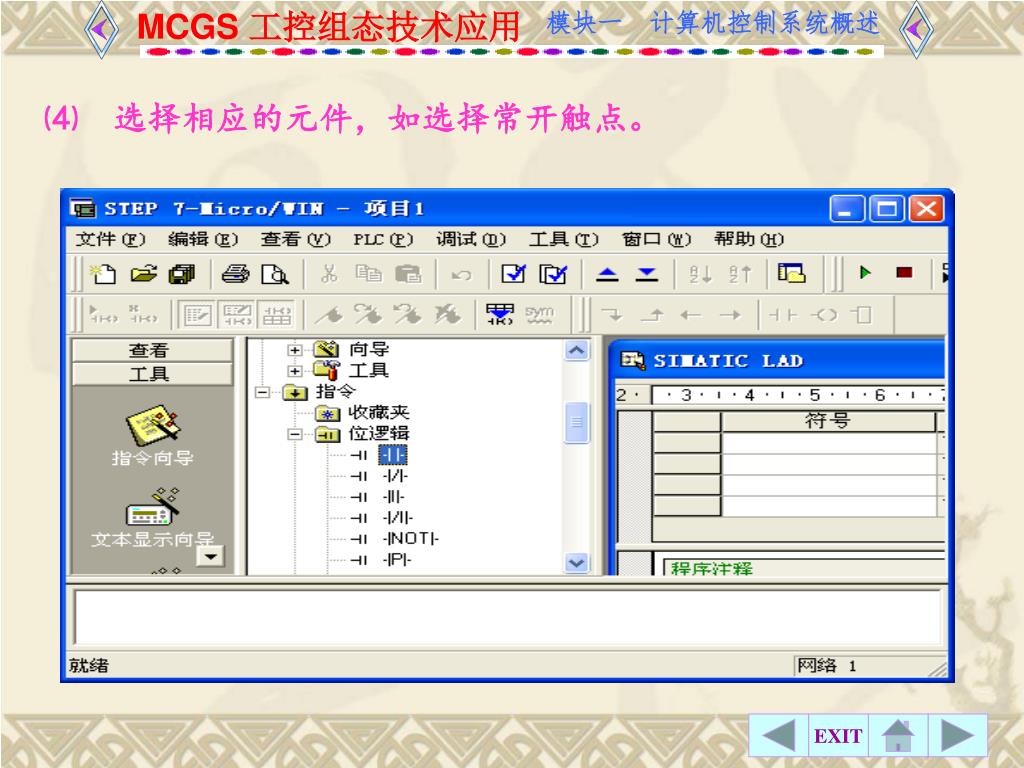Open the 文件(F) menu
Viewport: 1024px width, 768px height.
pyautogui.click(x=110, y=239)
